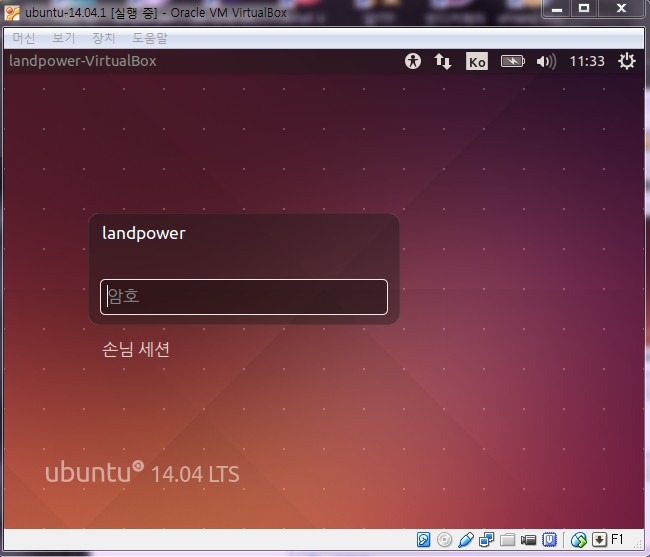Open the 장치 menu
Viewport: 650px width, 557px height.
click(x=104, y=38)
